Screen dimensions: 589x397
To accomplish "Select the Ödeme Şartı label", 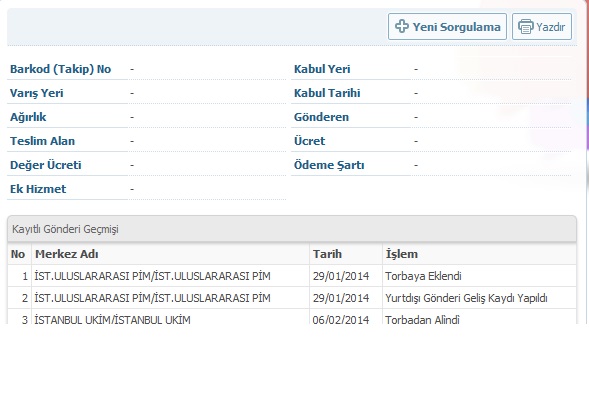I will [x=329, y=165].
